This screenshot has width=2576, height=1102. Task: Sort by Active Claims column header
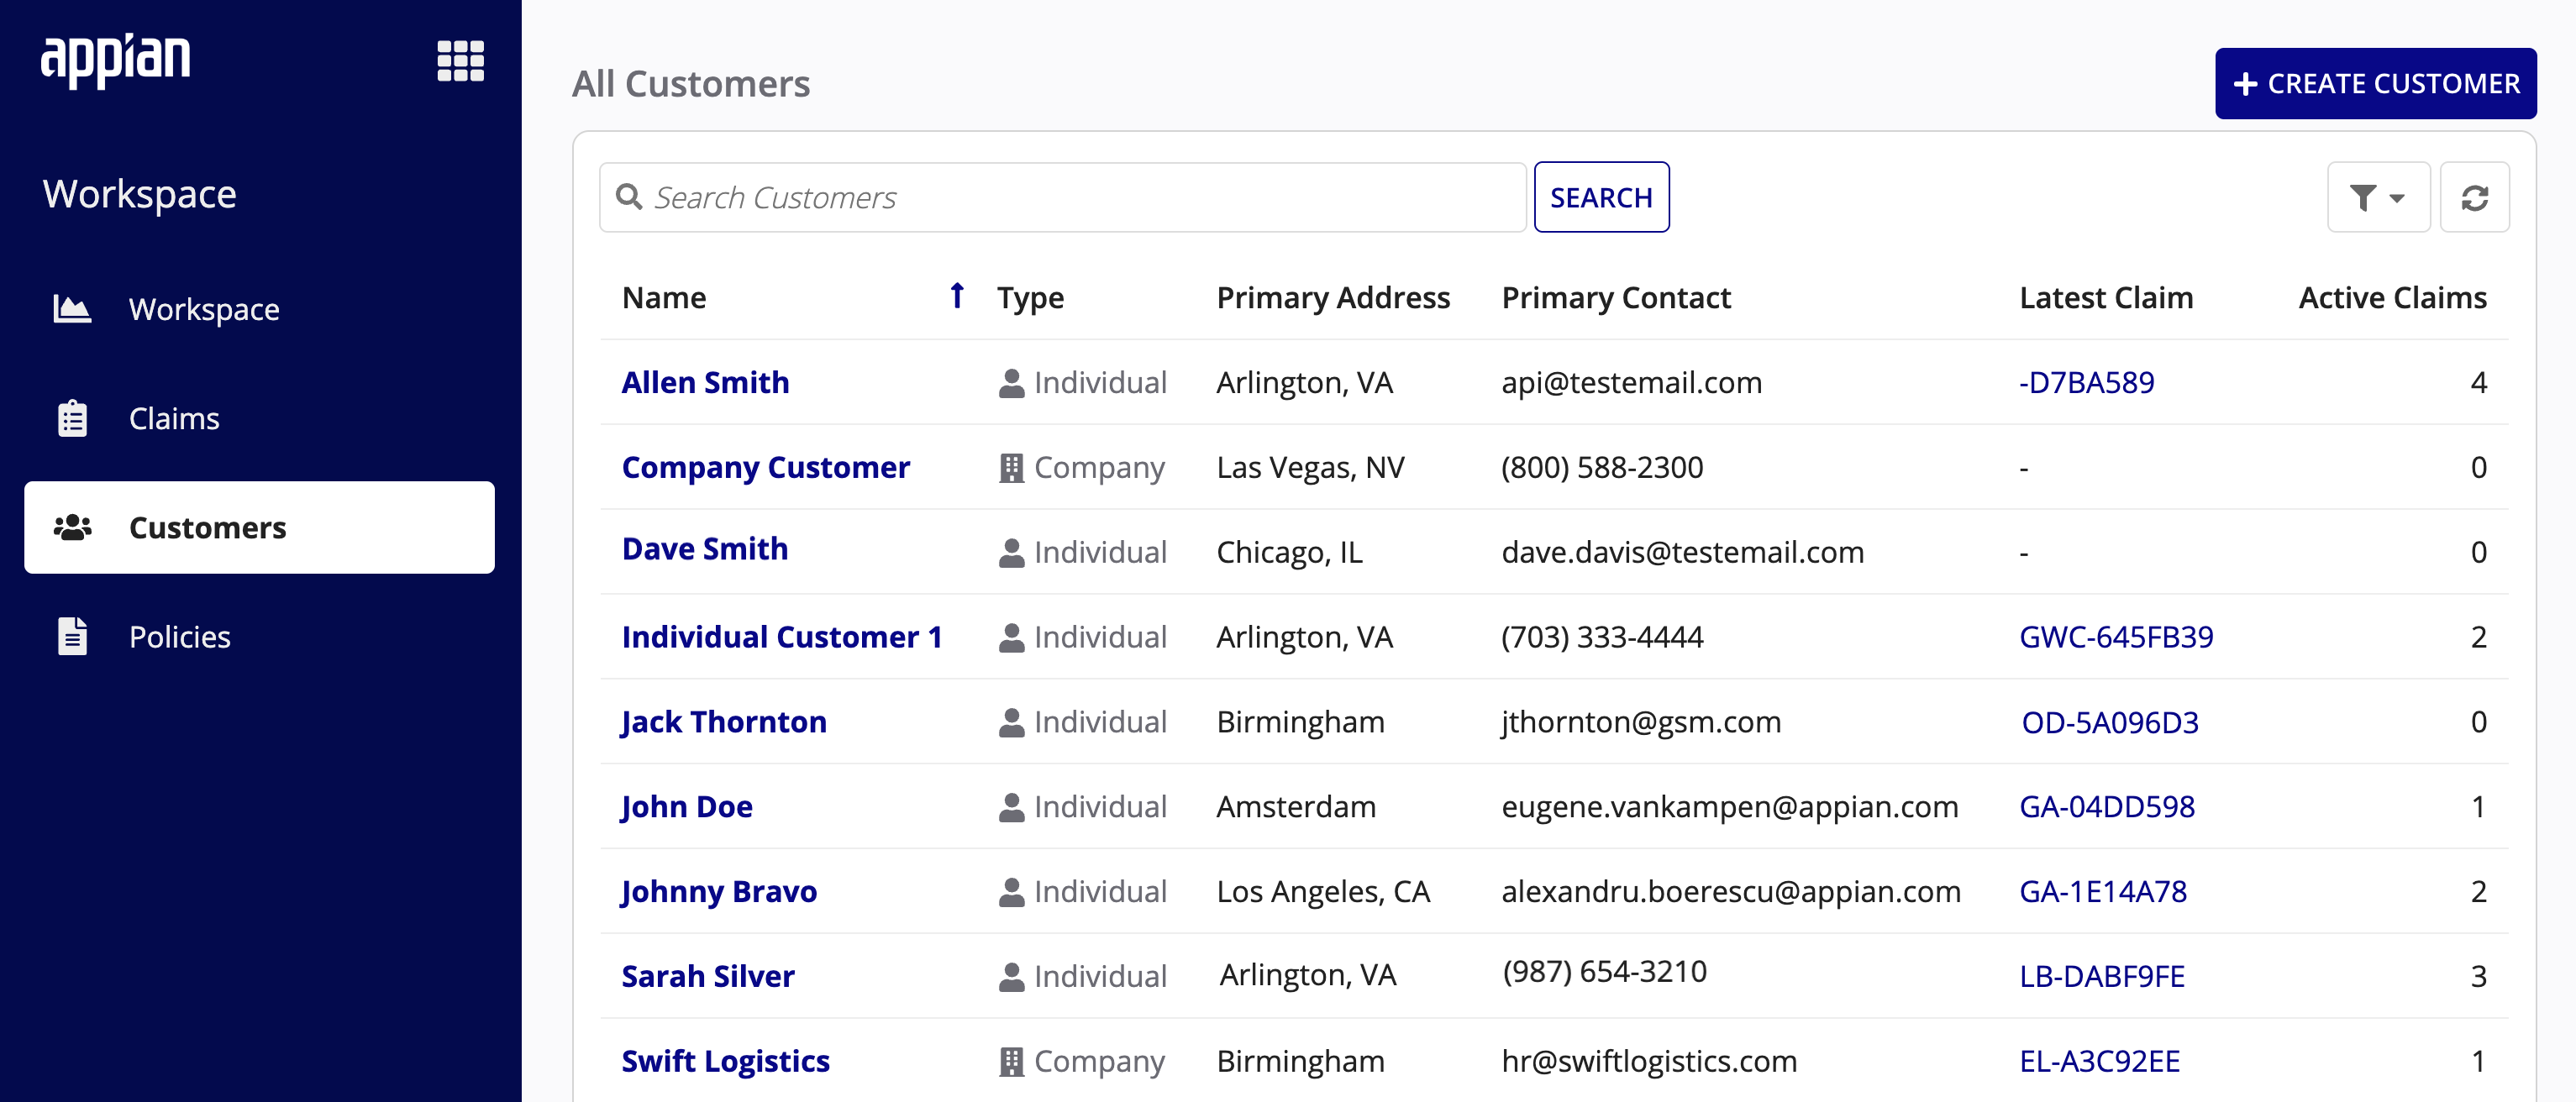2392,297
